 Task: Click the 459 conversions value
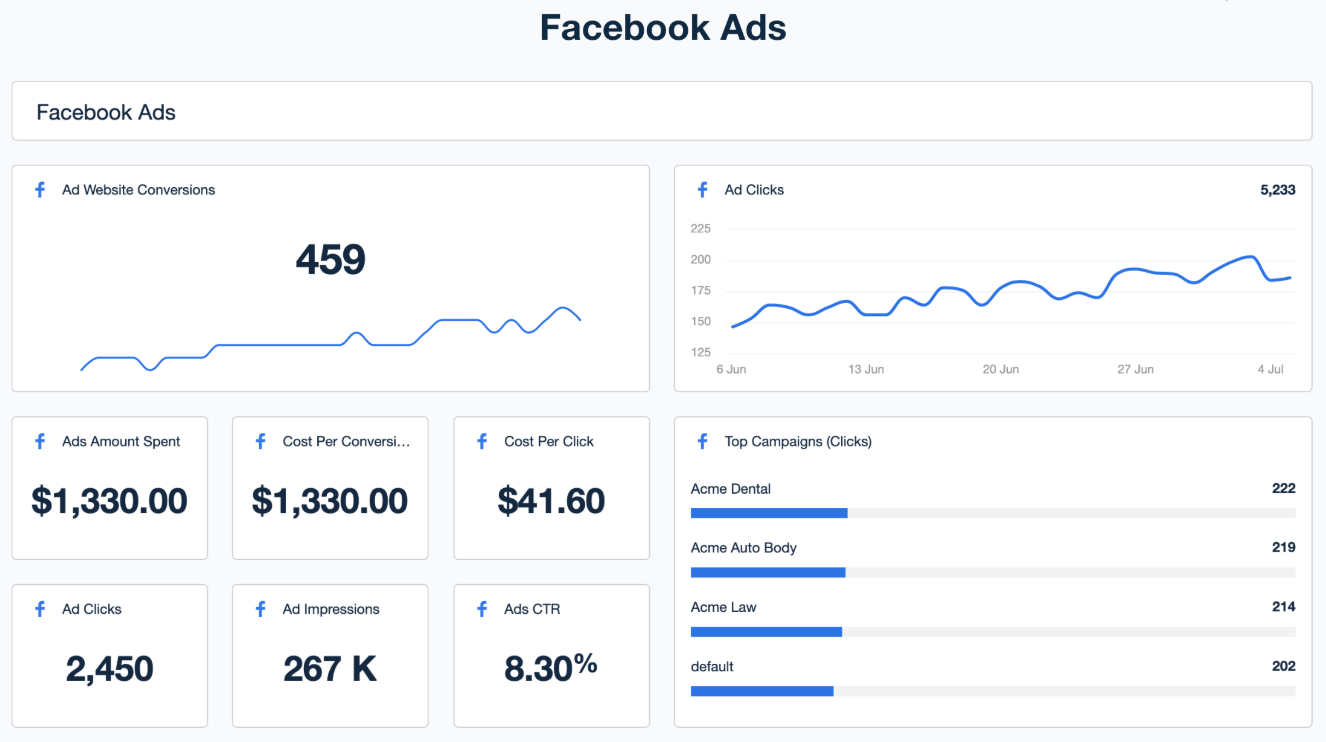330,260
